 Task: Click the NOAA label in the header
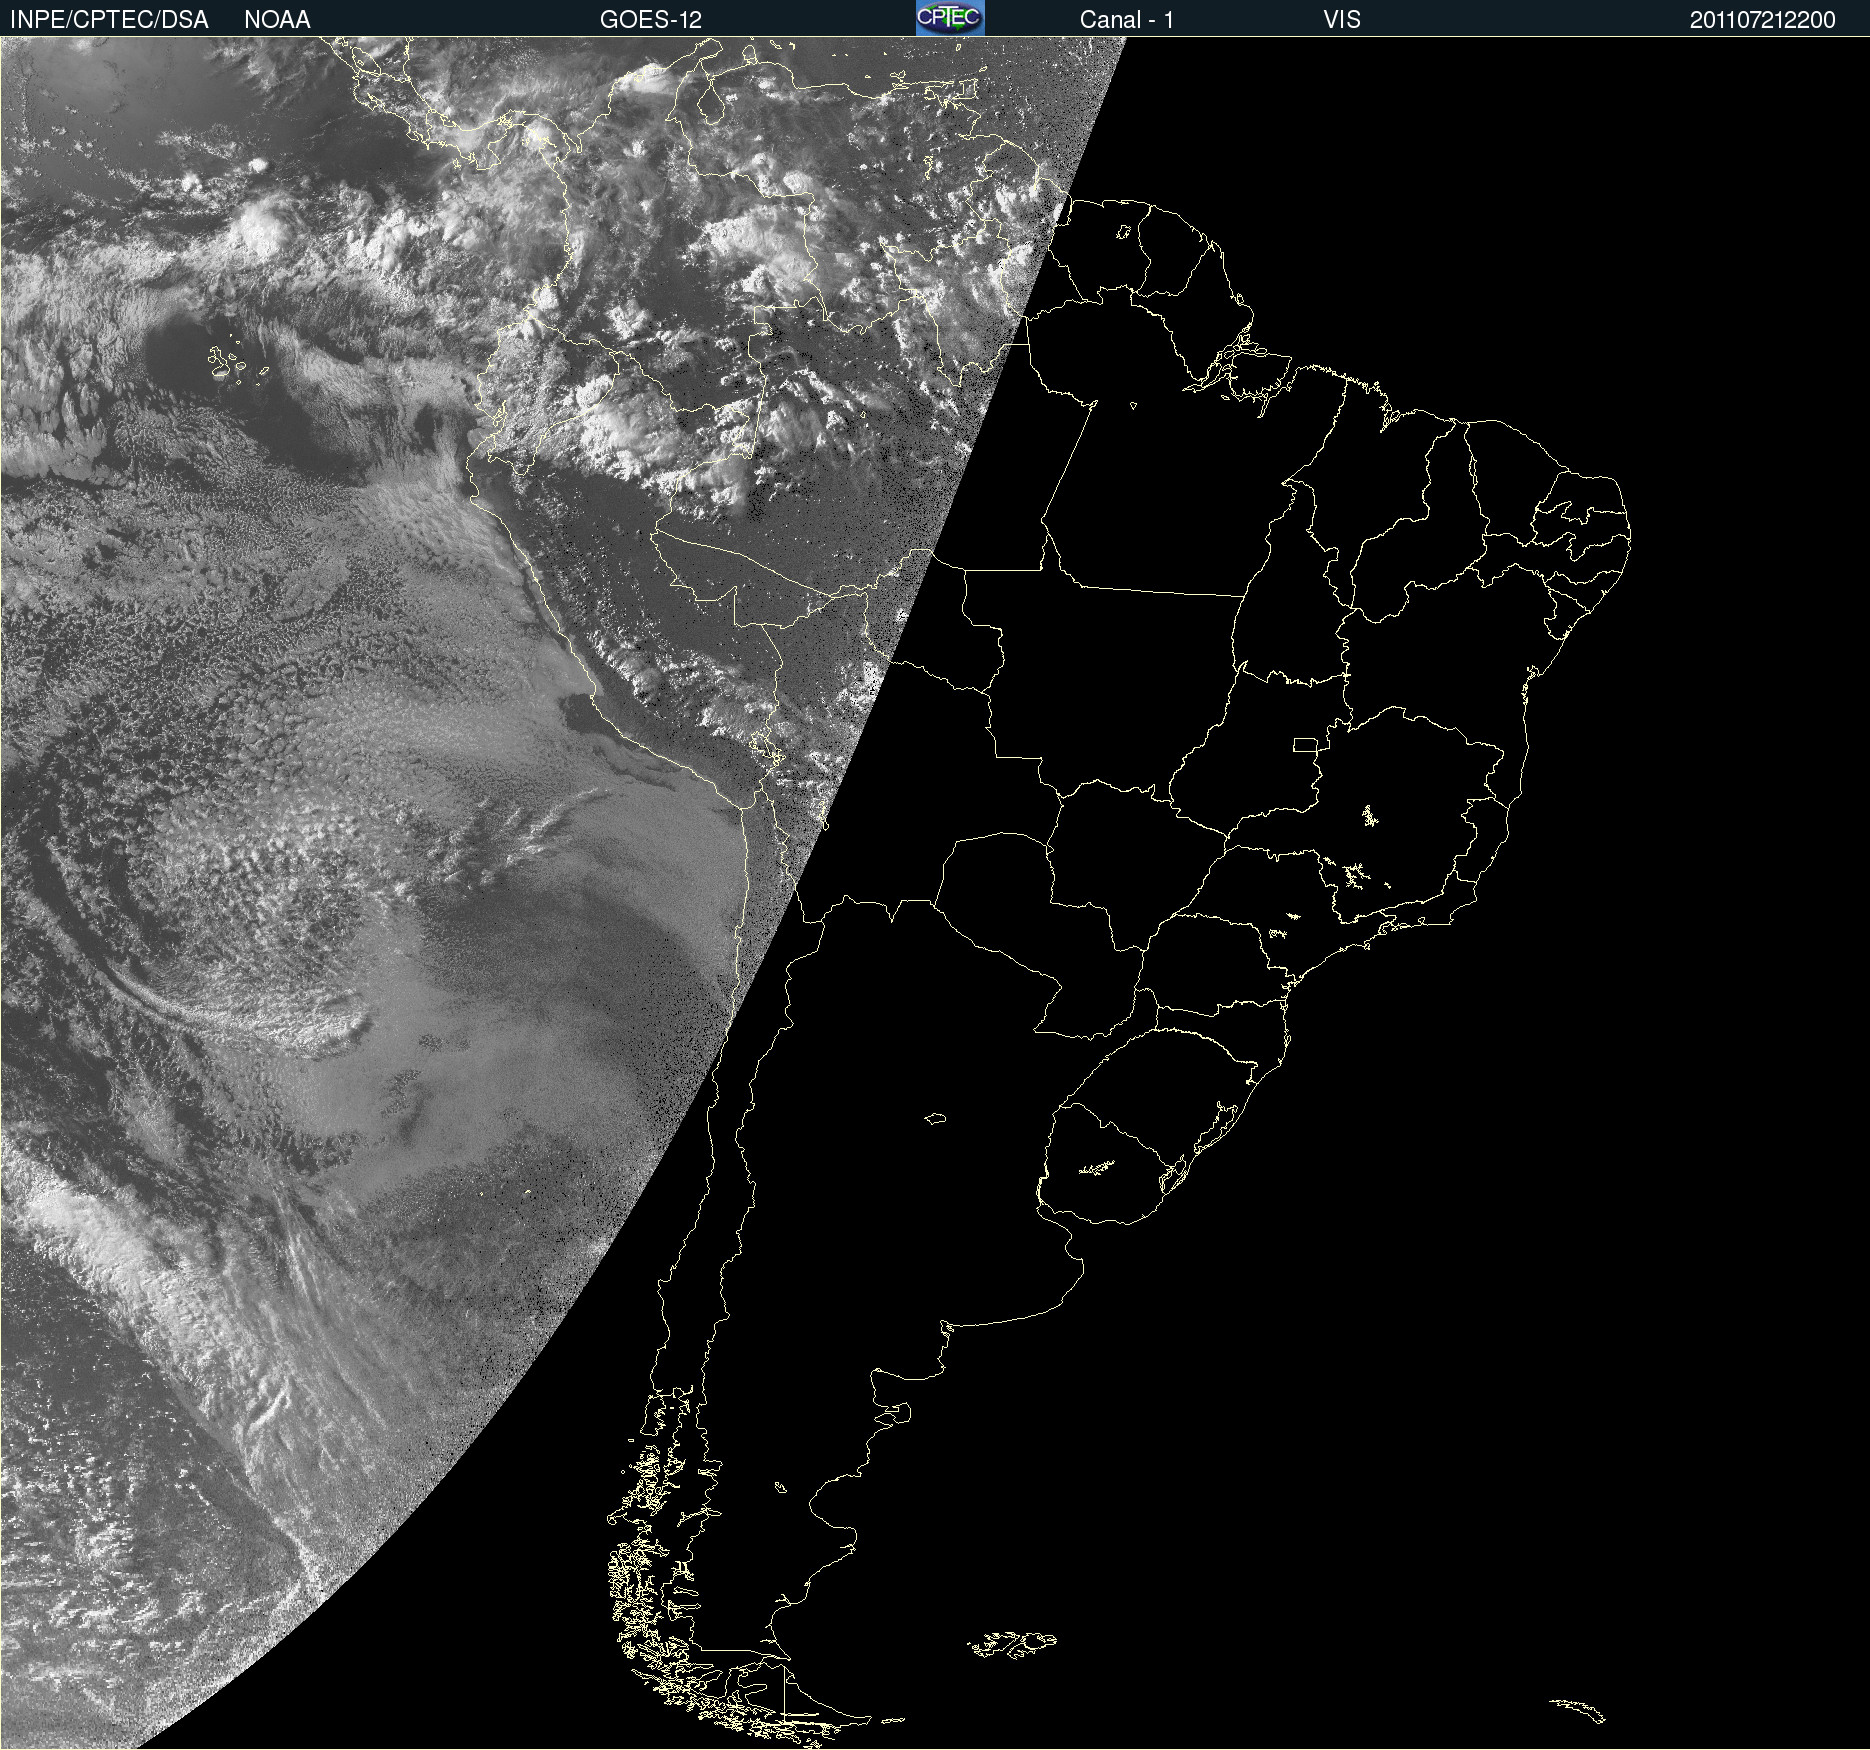[x=277, y=20]
